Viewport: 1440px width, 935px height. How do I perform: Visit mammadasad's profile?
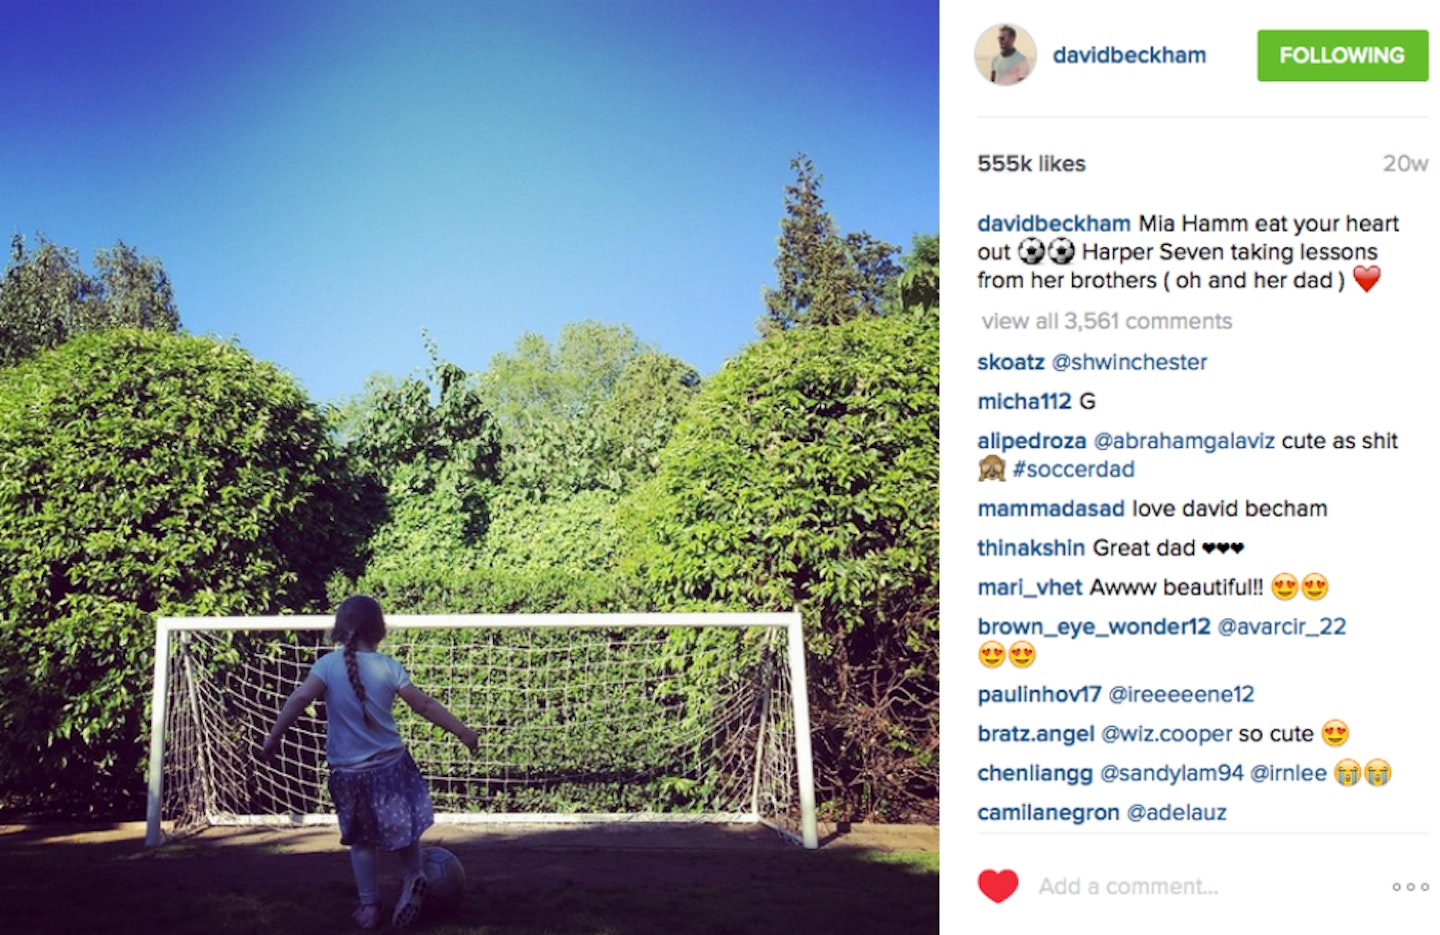1051,509
